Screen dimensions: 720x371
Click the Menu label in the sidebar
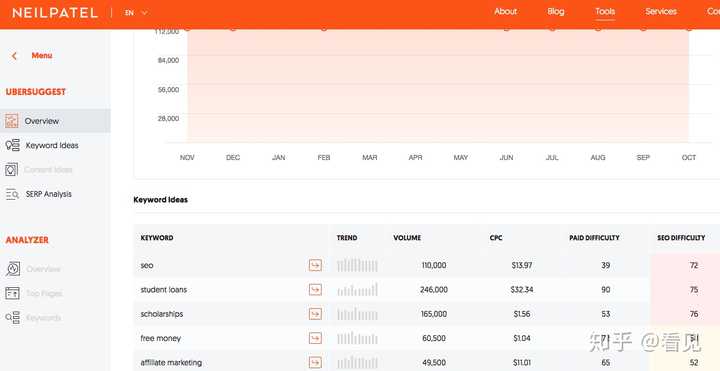[42, 56]
